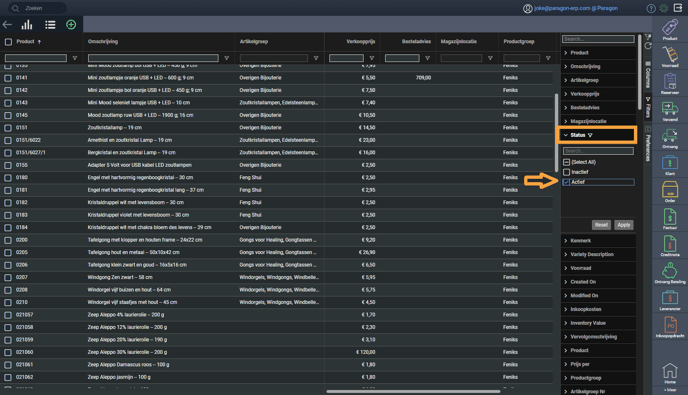Switch to the Columns side tab

pos(648,75)
